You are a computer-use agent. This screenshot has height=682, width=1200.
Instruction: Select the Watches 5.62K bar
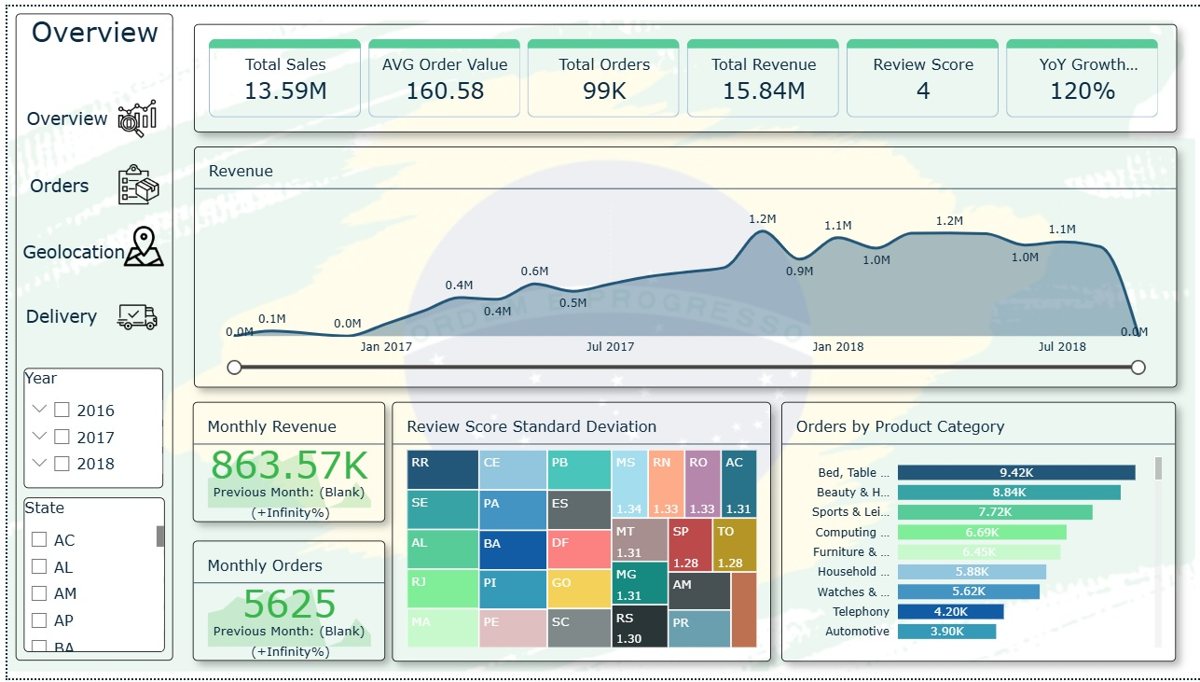pos(968,592)
